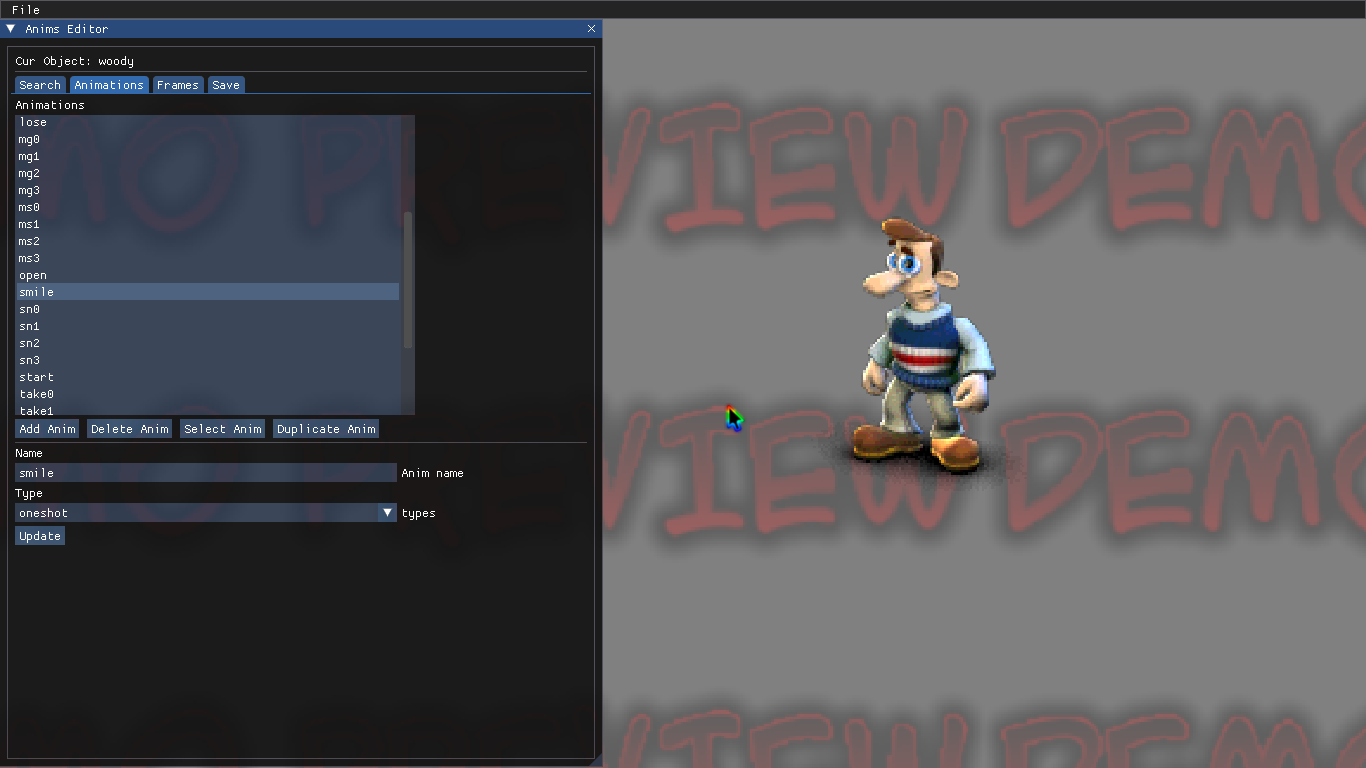Switch to the Frames tab
Image resolution: width=1366 pixels, height=768 pixels.
[x=178, y=85]
